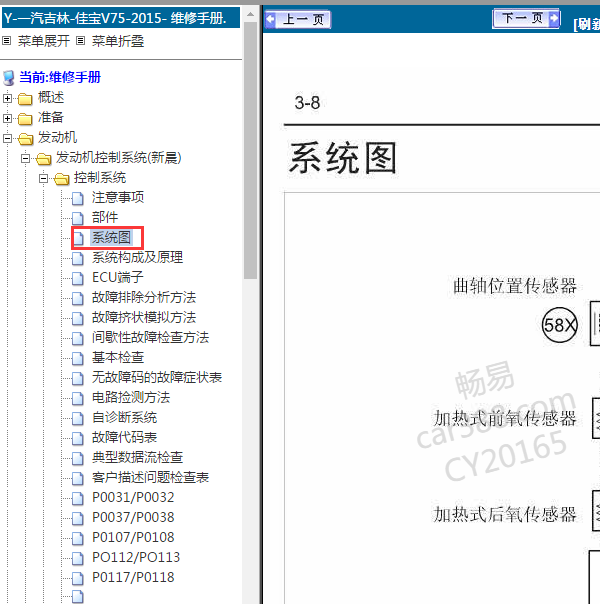Expand the 准备 tree node

(x=7, y=119)
